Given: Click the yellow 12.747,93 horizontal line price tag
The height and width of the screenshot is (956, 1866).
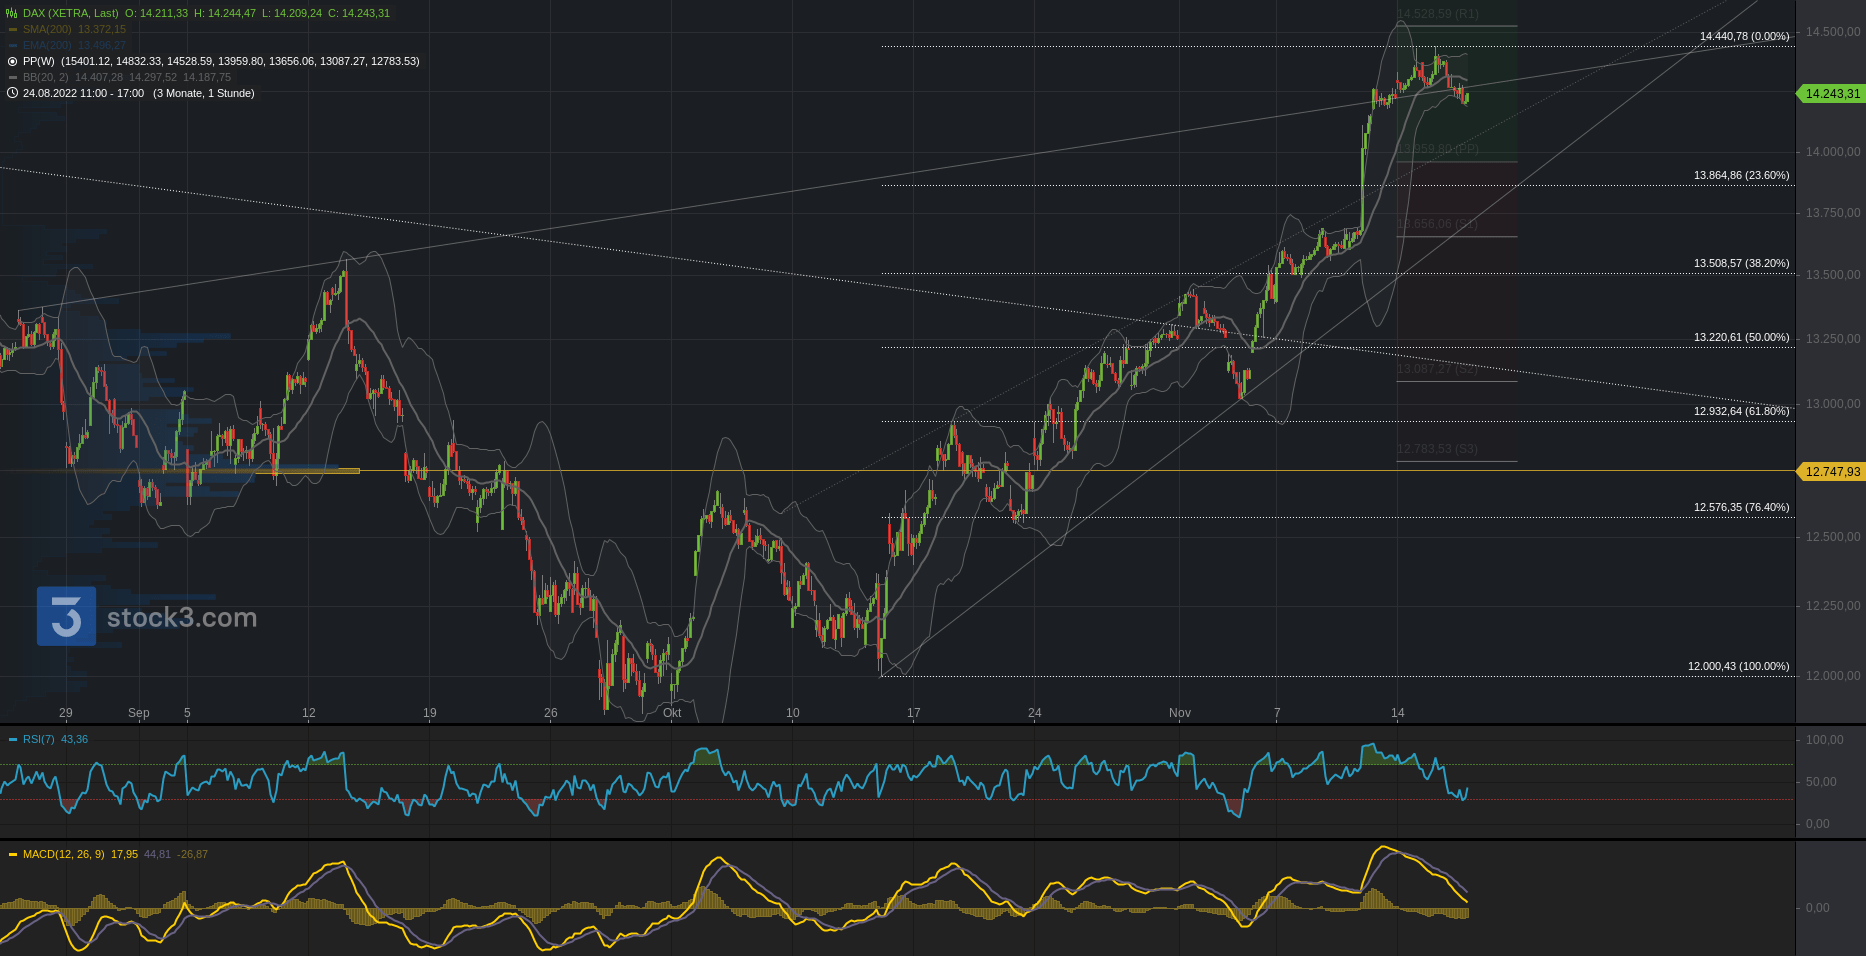Looking at the screenshot, I should [1832, 471].
